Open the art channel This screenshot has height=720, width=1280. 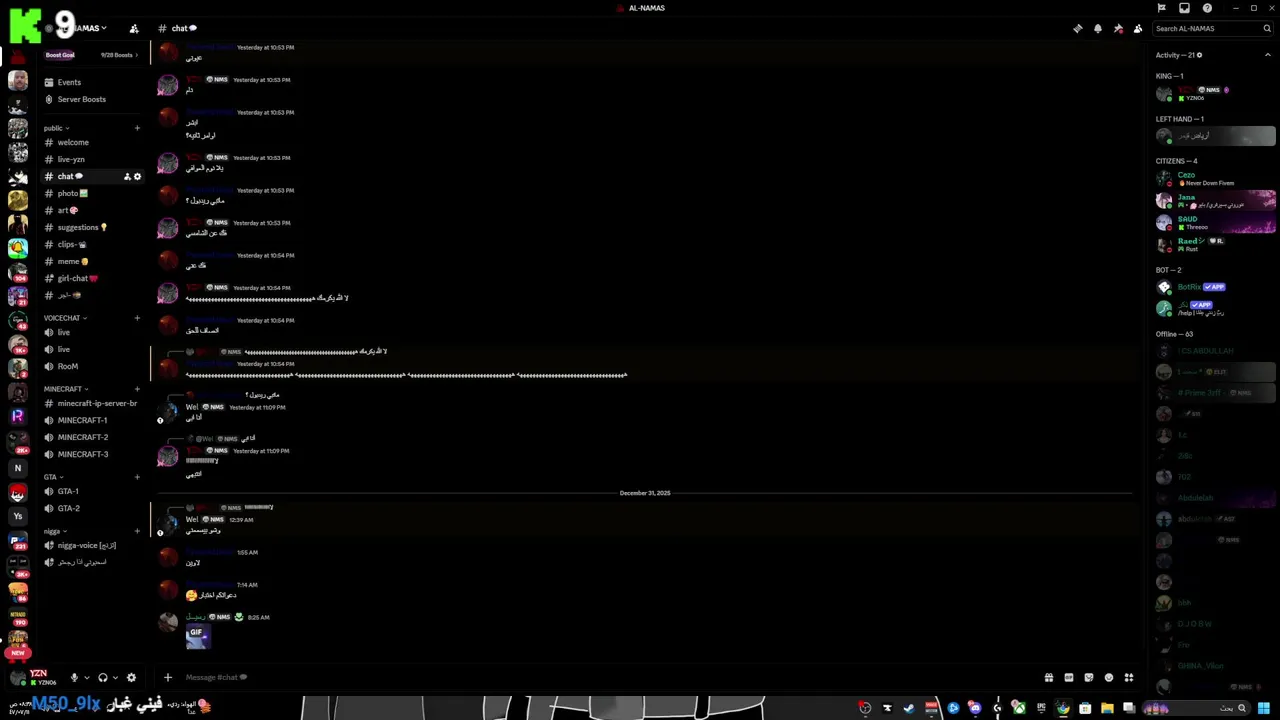point(94,210)
